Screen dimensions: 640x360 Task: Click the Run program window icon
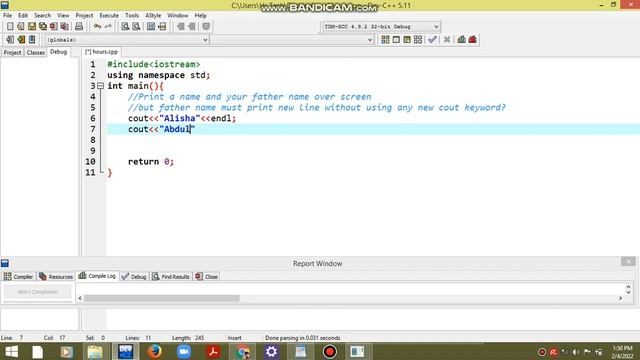396,40
